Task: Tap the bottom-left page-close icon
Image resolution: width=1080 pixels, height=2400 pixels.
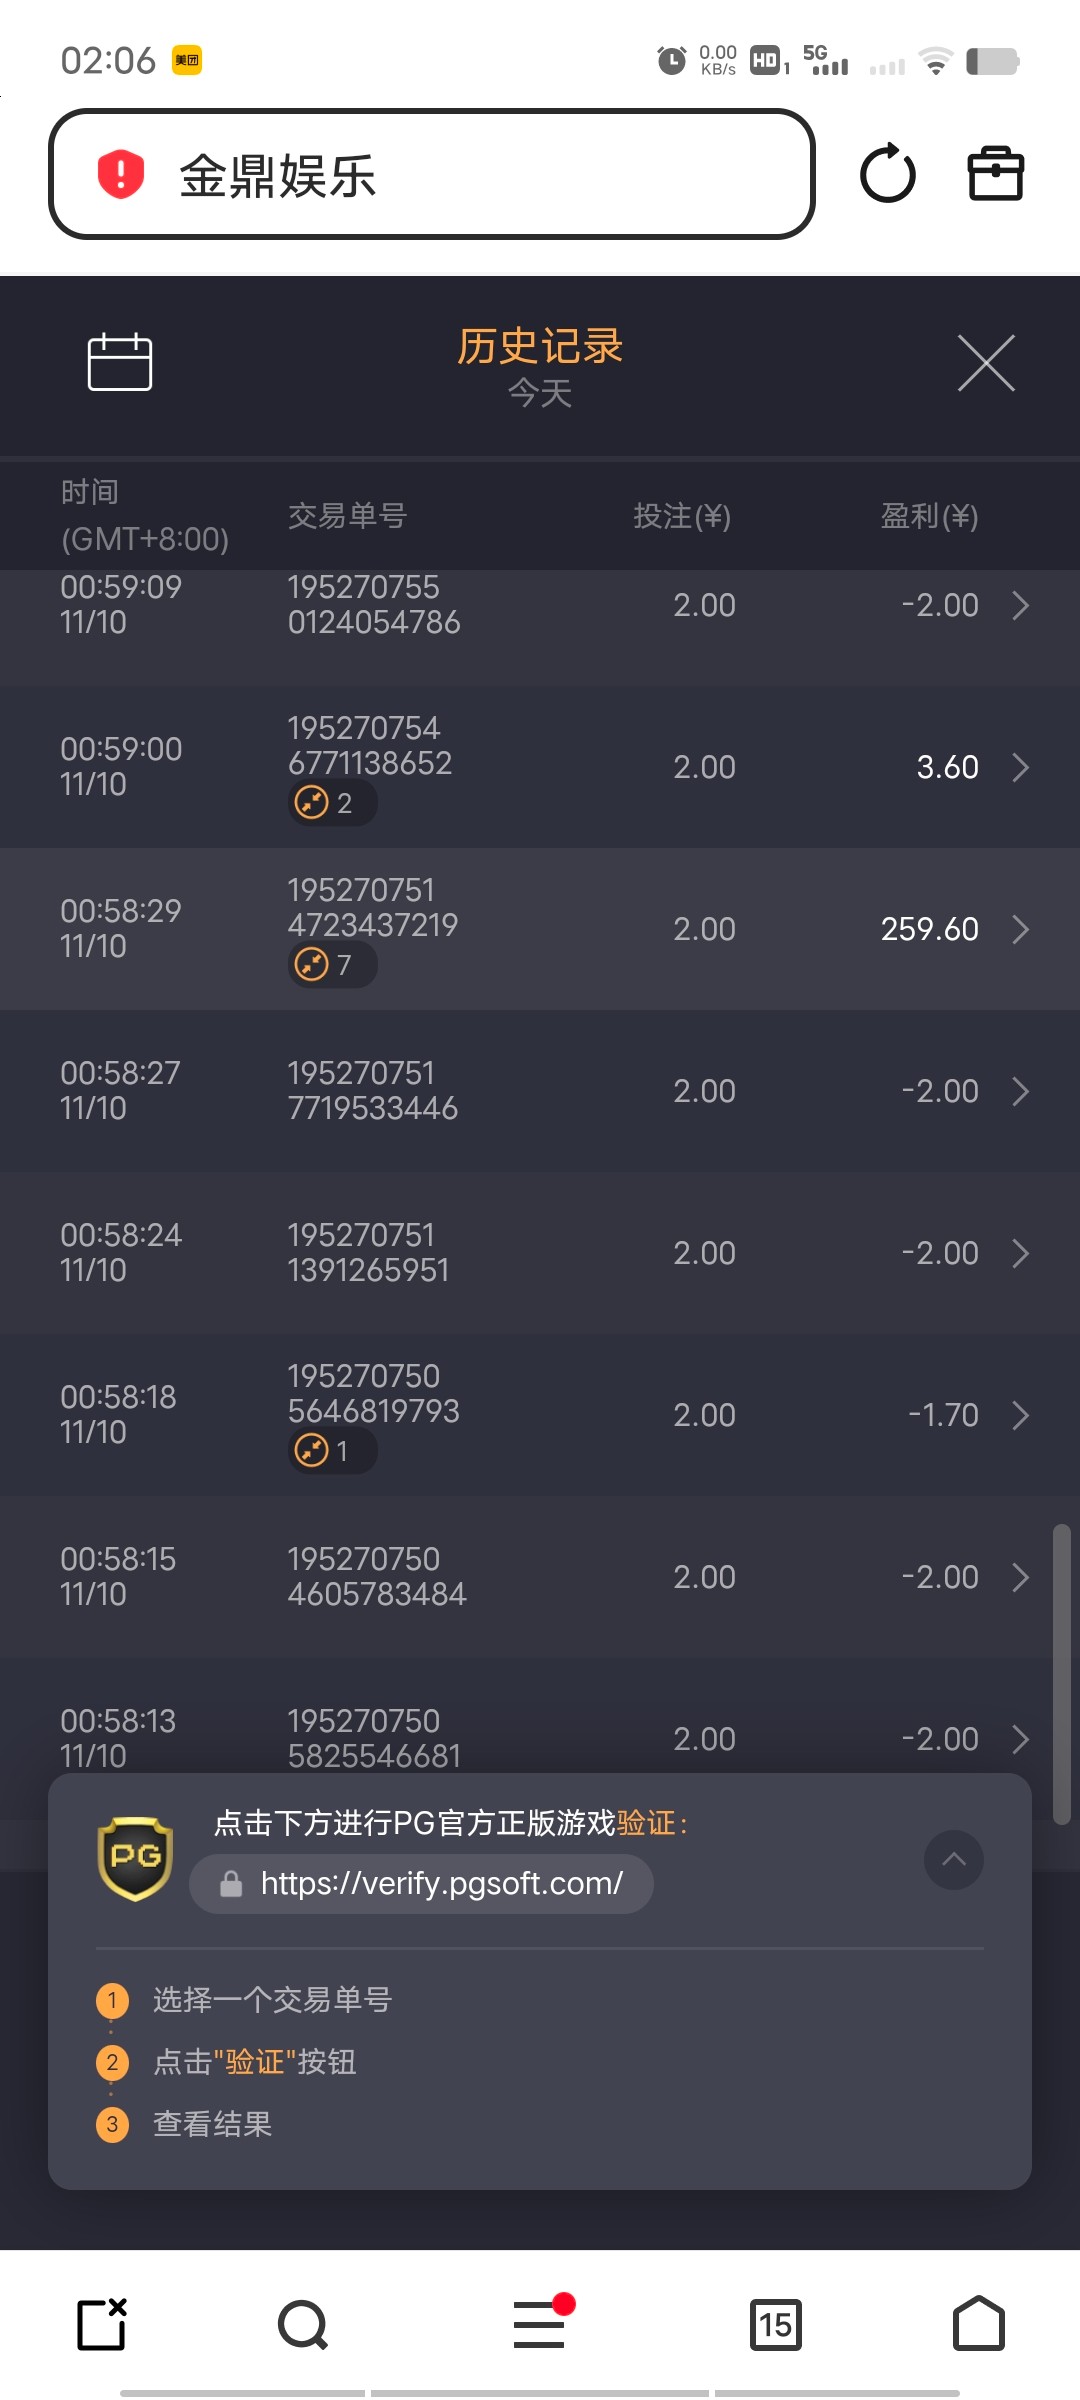Action: point(102,2324)
